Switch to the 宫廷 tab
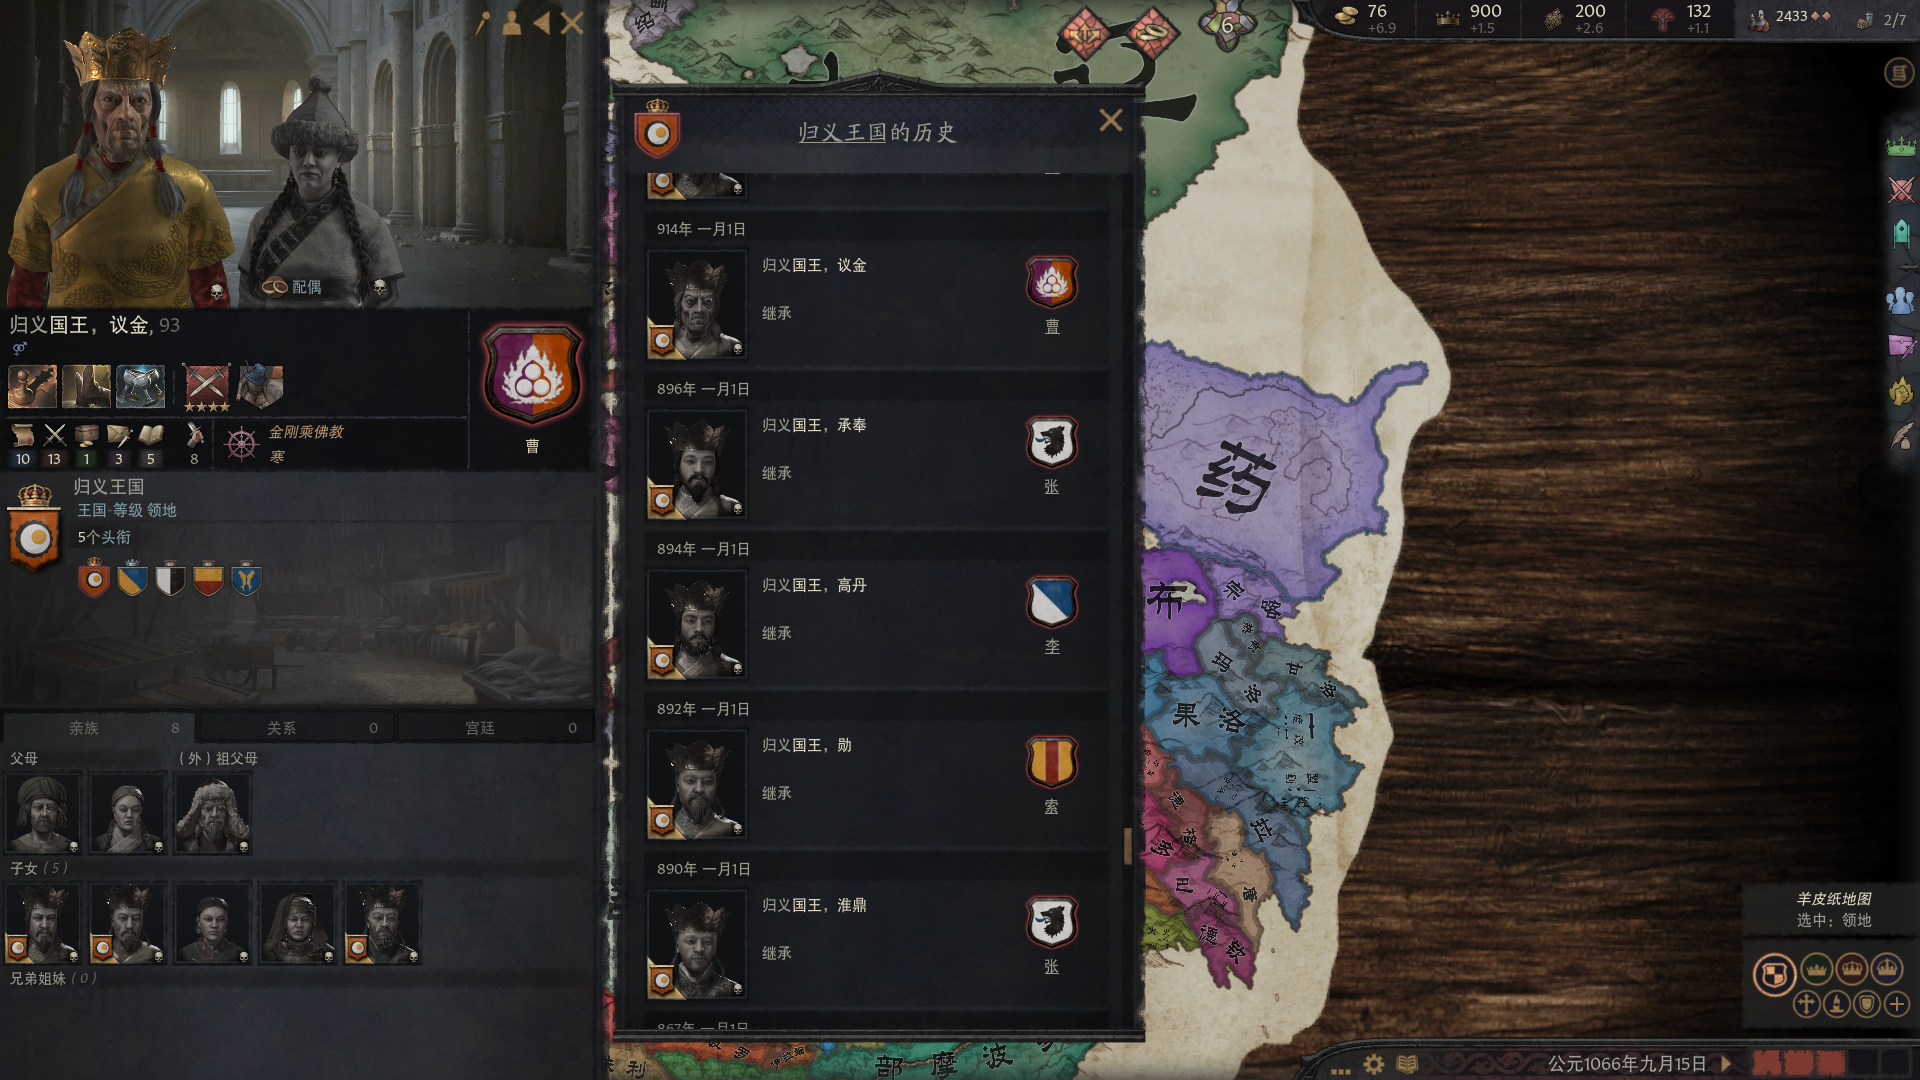The image size is (1920, 1080). point(495,728)
